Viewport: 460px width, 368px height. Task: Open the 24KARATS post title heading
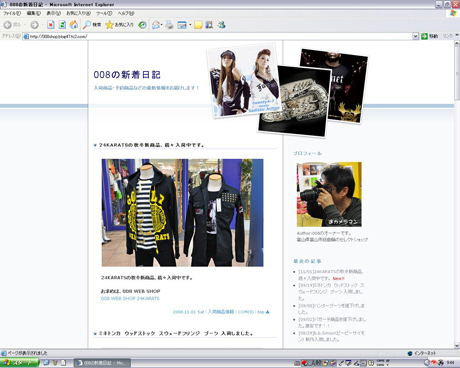[152, 145]
